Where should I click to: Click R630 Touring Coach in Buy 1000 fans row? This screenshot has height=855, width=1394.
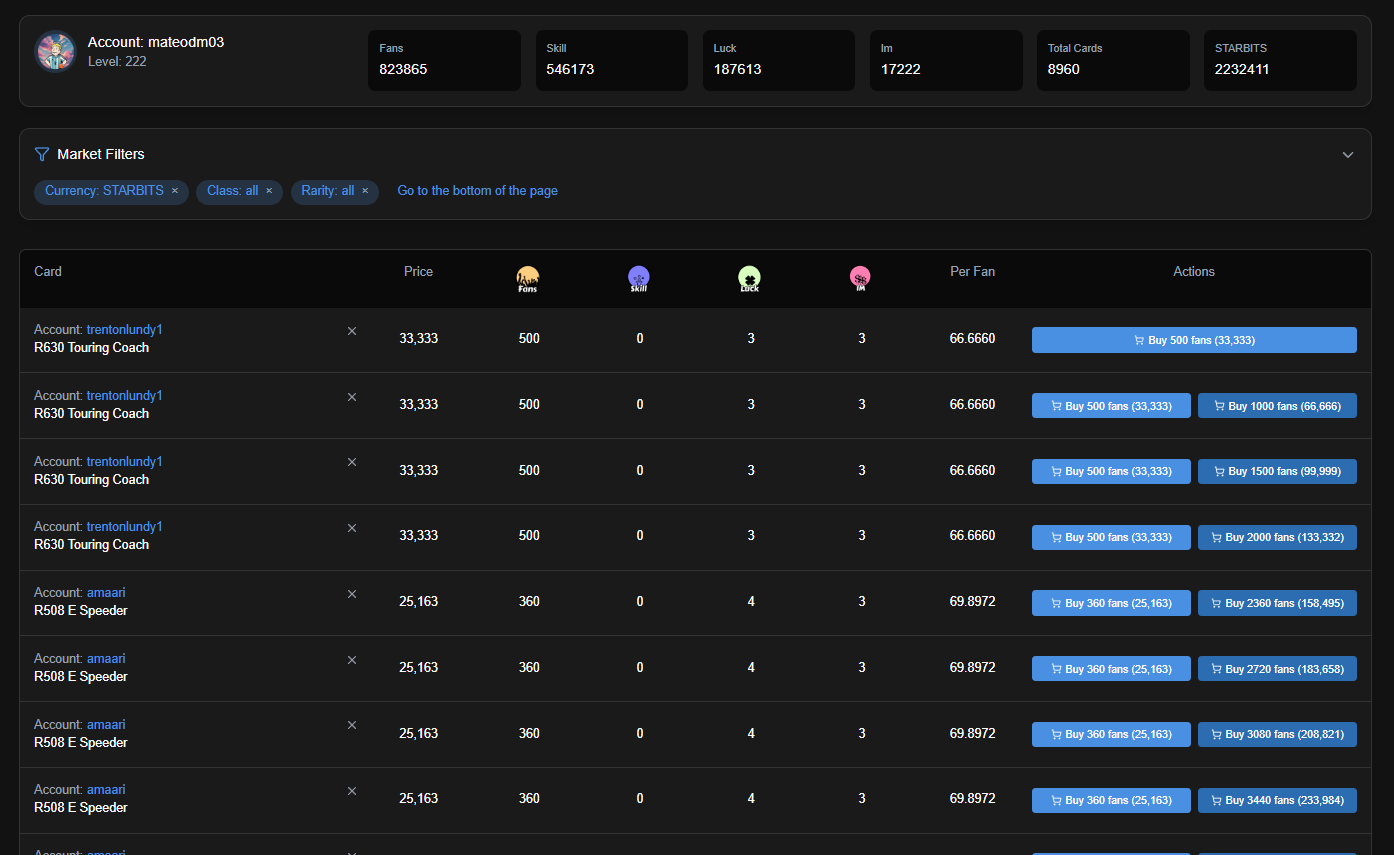tap(91, 414)
